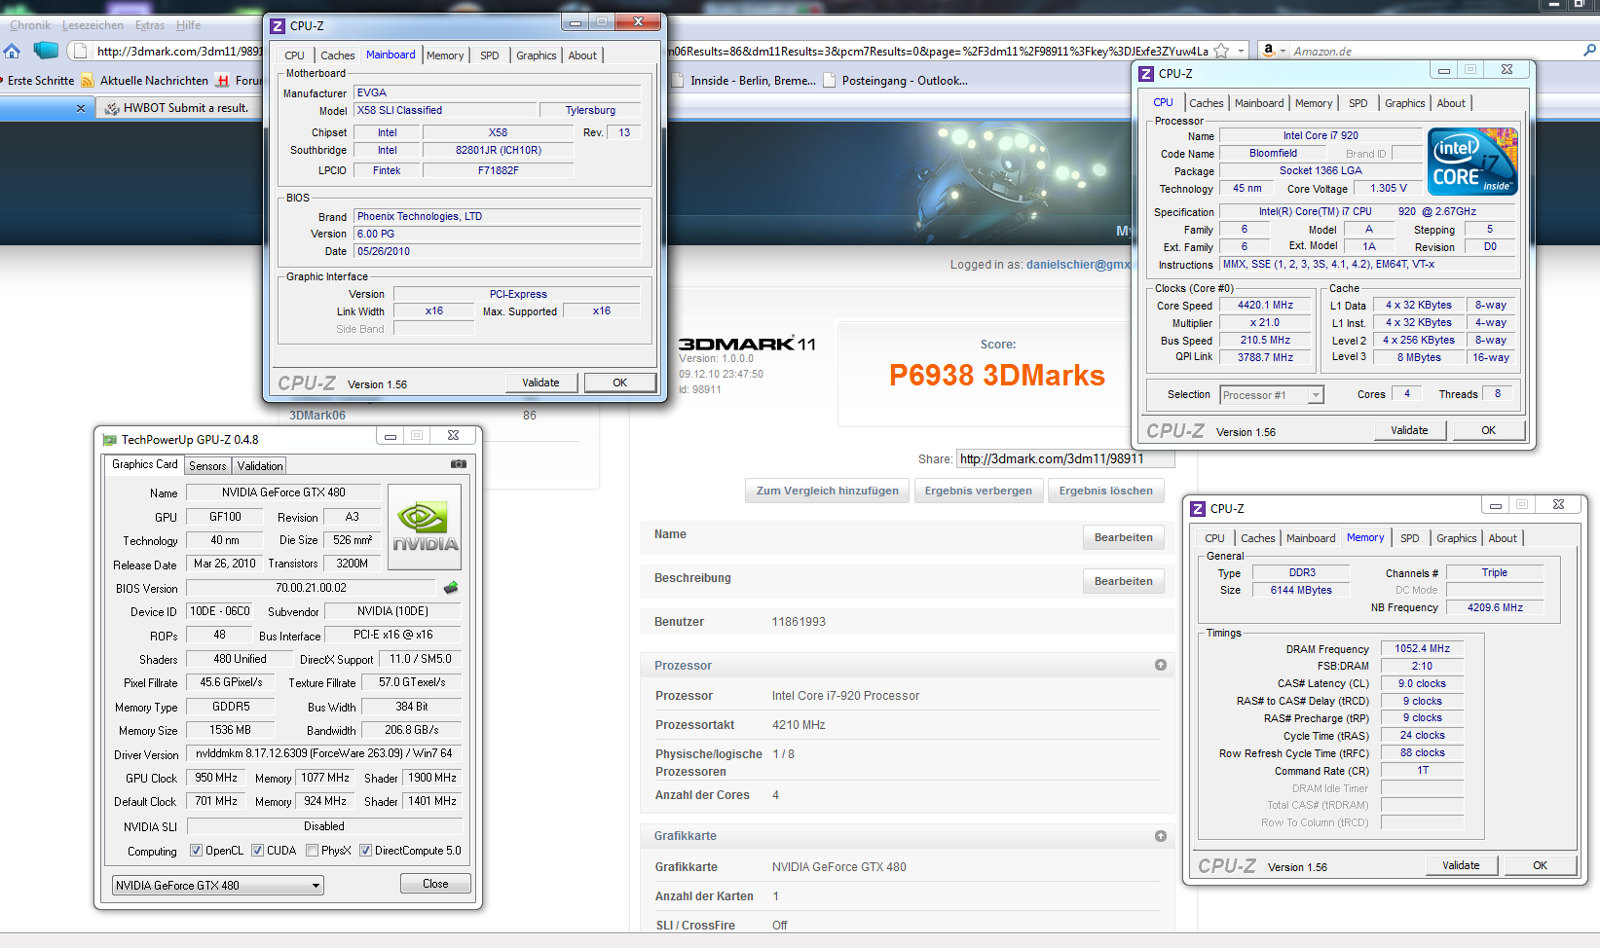Select SPD tab in Mainboard CPU-Z window

(489, 56)
